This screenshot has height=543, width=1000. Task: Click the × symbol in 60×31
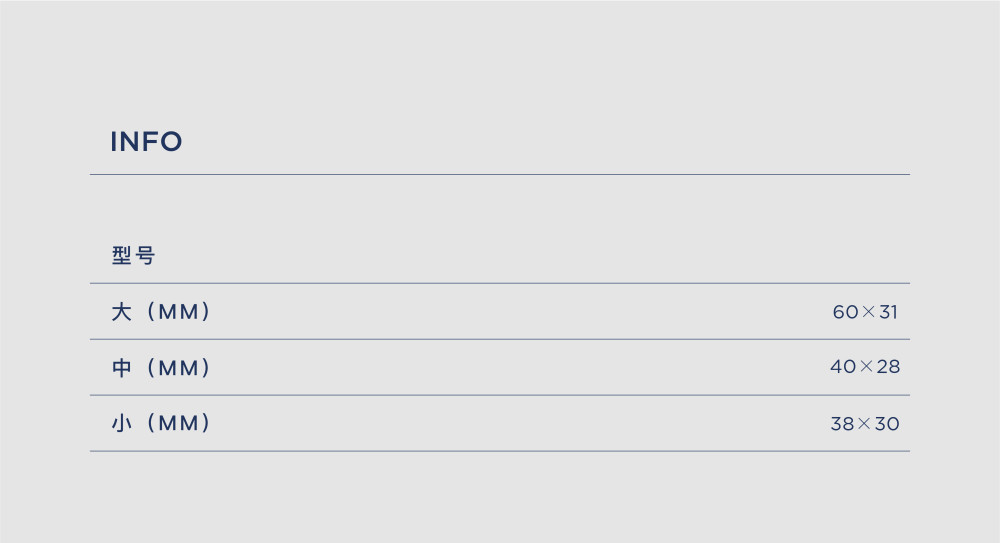coord(868,312)
